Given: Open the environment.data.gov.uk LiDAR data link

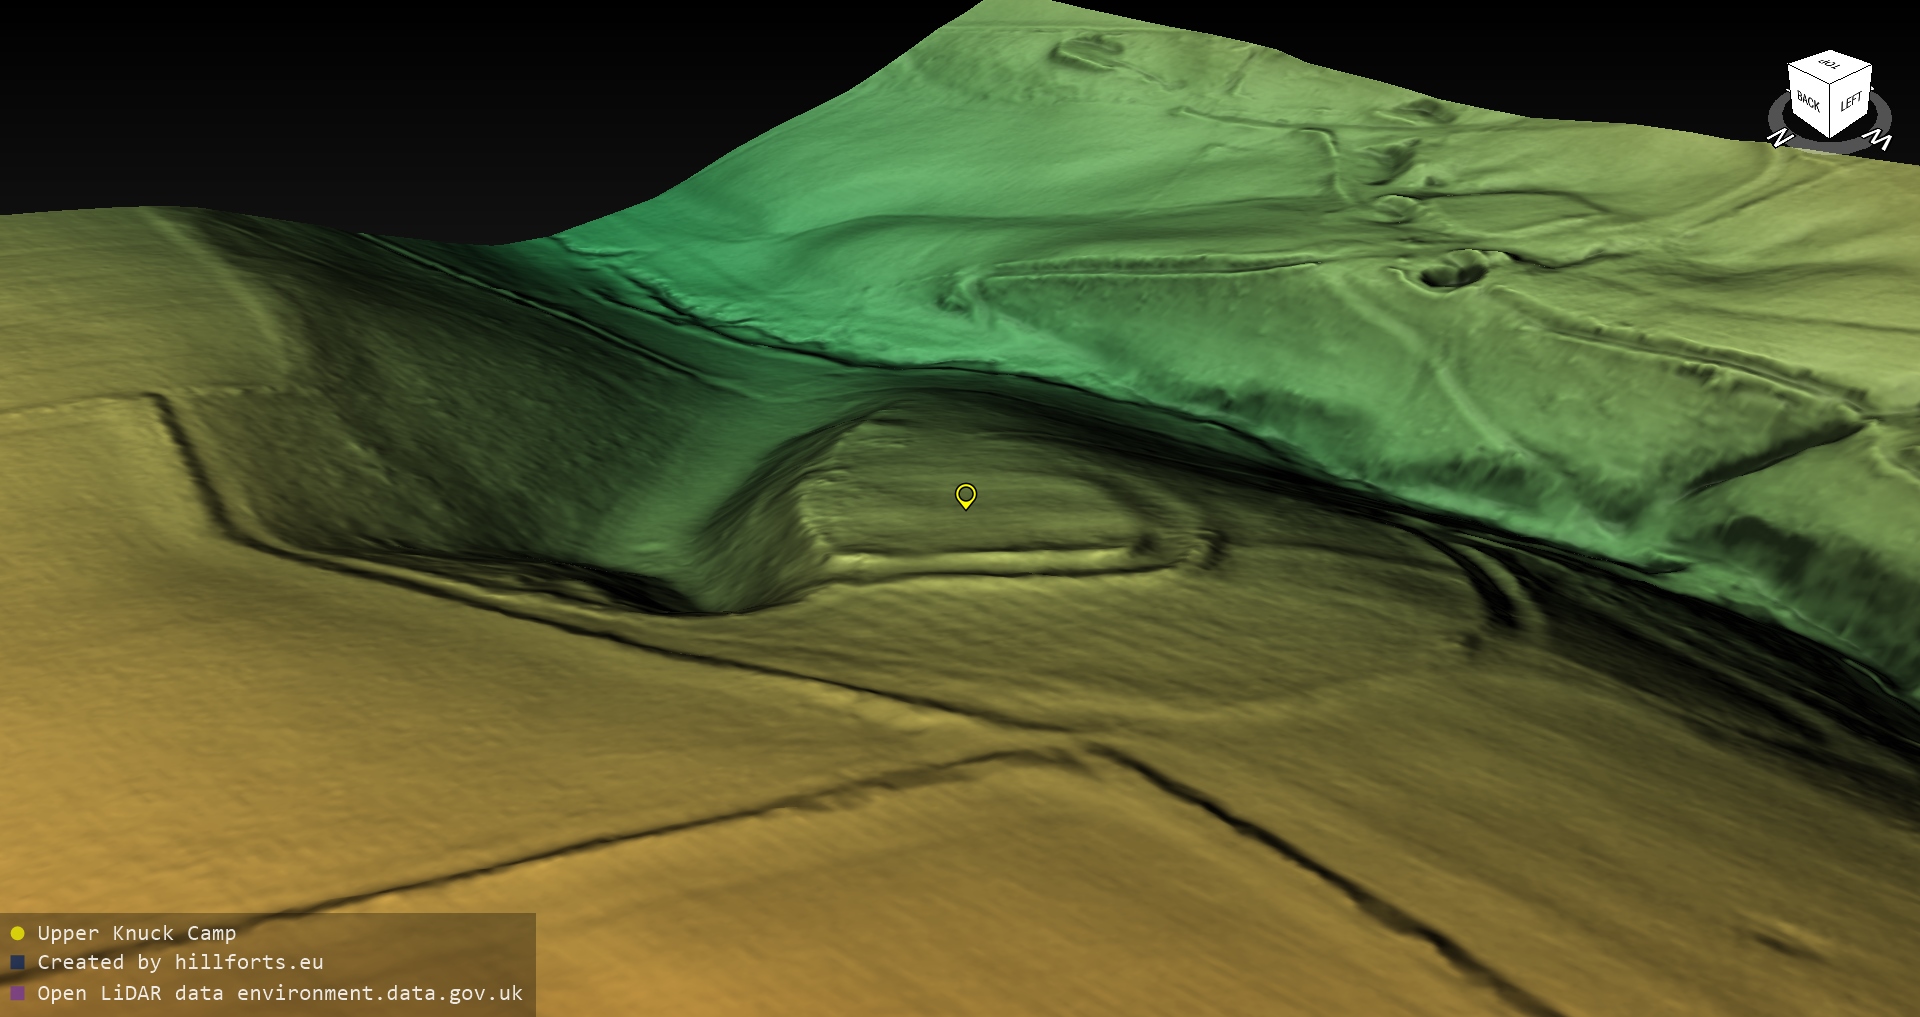Looking at the screenshot, I should coord(279,994).
